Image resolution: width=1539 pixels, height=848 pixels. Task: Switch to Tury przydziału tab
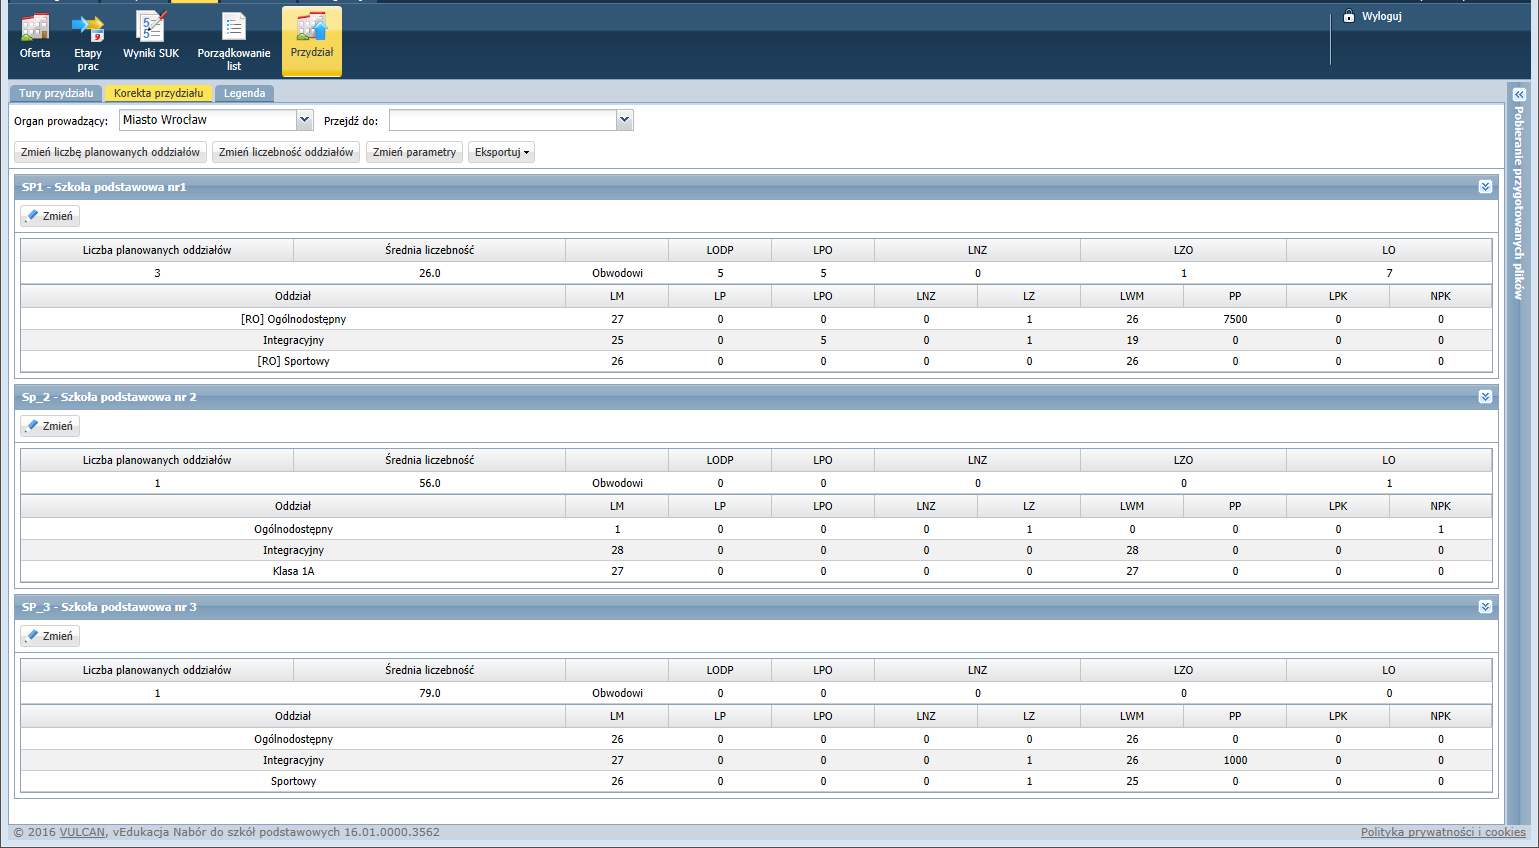[x=56, y=93]
